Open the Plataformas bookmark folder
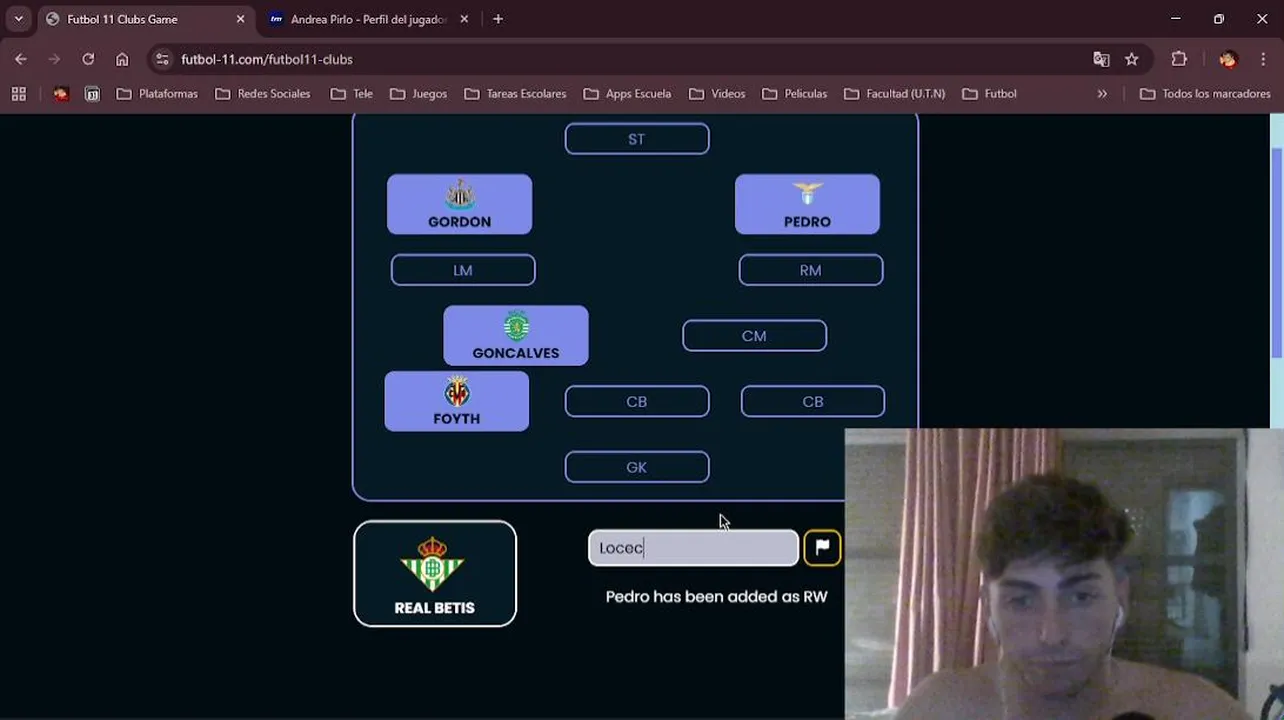This screenshot has height=720, width=1284. (157, 94)
